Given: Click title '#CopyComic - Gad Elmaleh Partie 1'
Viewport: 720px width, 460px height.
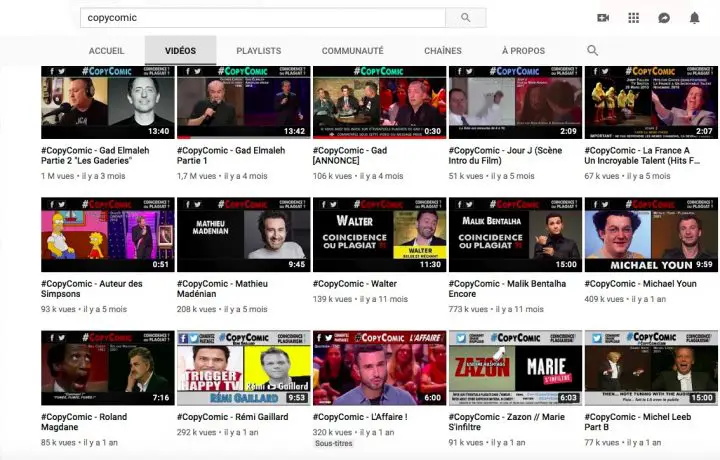Looking at the screenshot, I should pyautogui.click(x=231, y=156).
